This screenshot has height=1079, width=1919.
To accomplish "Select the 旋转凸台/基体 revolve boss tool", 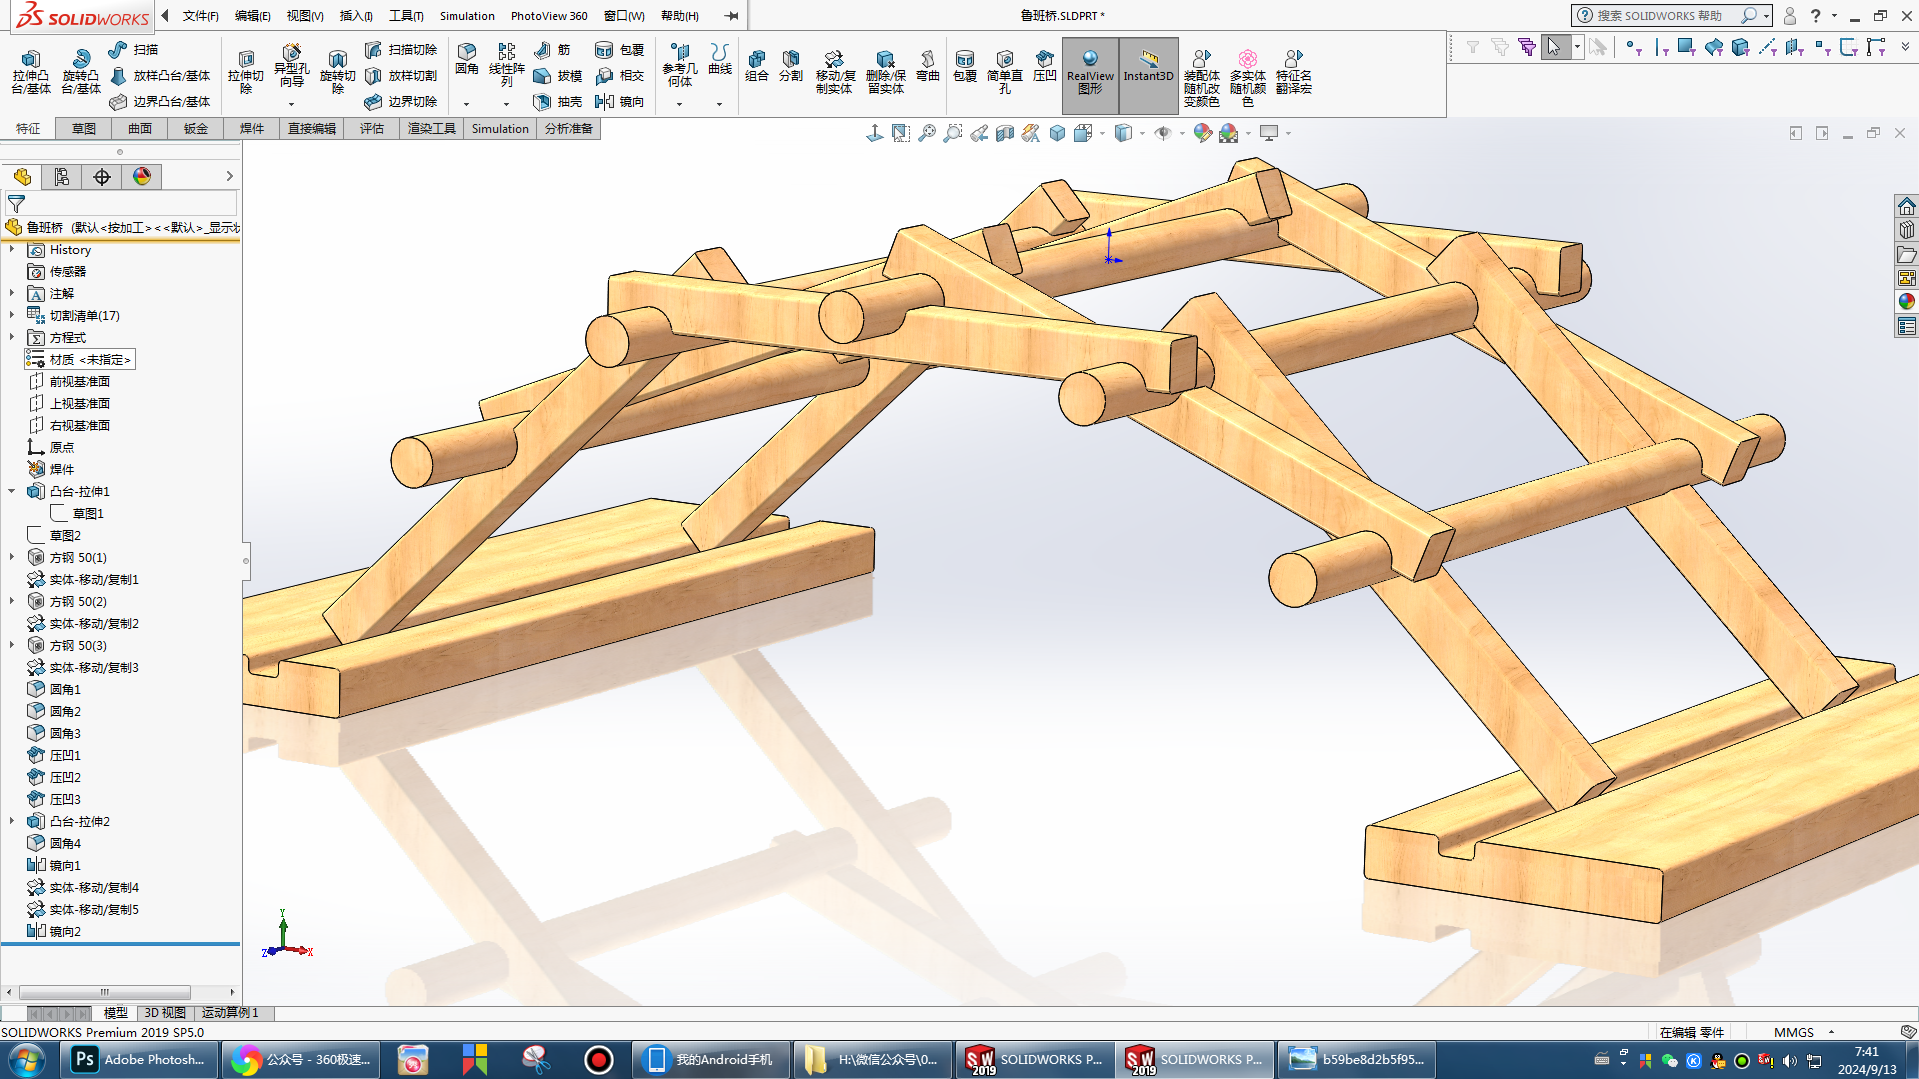I will 80,72.
